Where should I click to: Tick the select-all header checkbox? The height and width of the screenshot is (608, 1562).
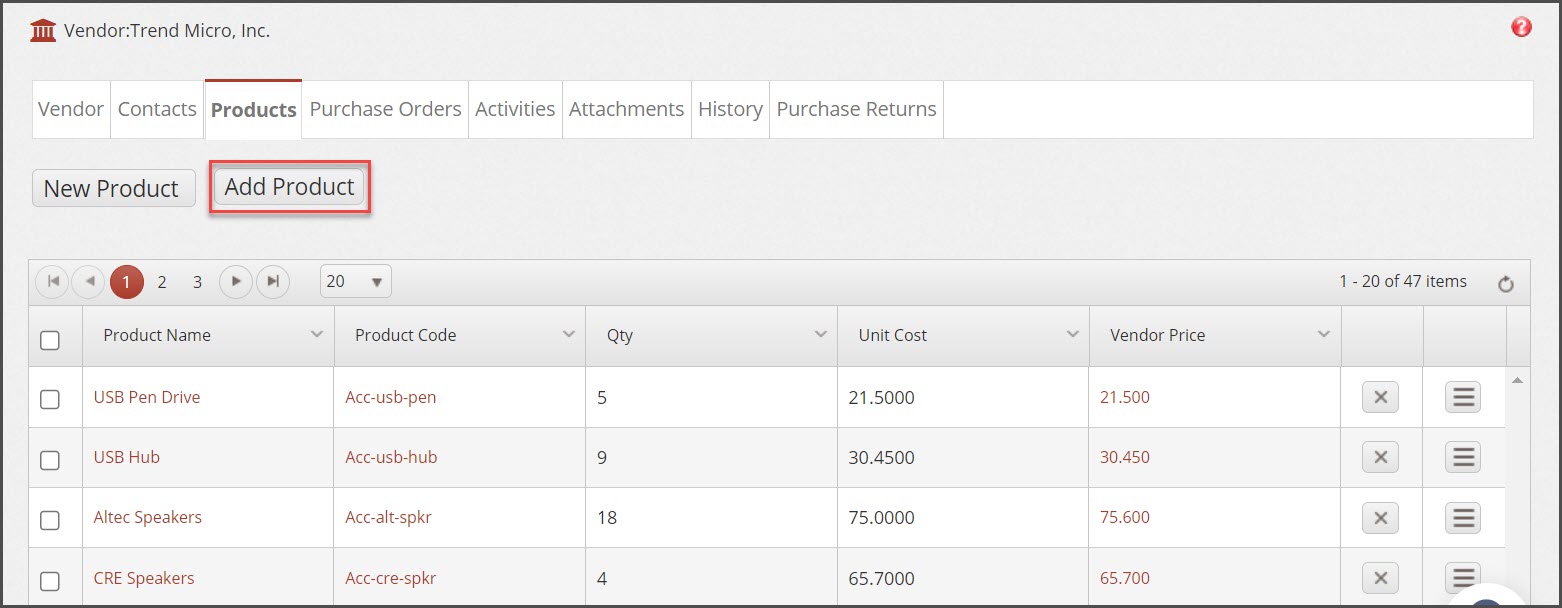tap(50, 341)
